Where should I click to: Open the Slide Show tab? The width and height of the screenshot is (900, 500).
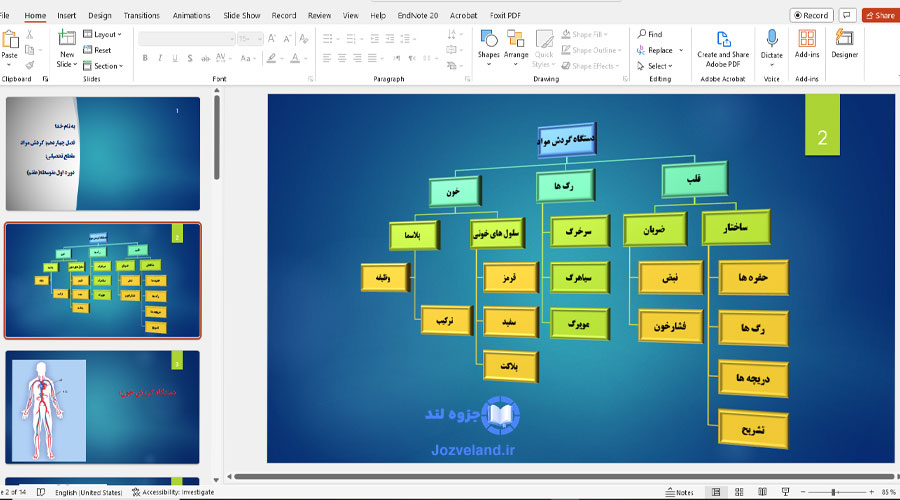point(242,15)
